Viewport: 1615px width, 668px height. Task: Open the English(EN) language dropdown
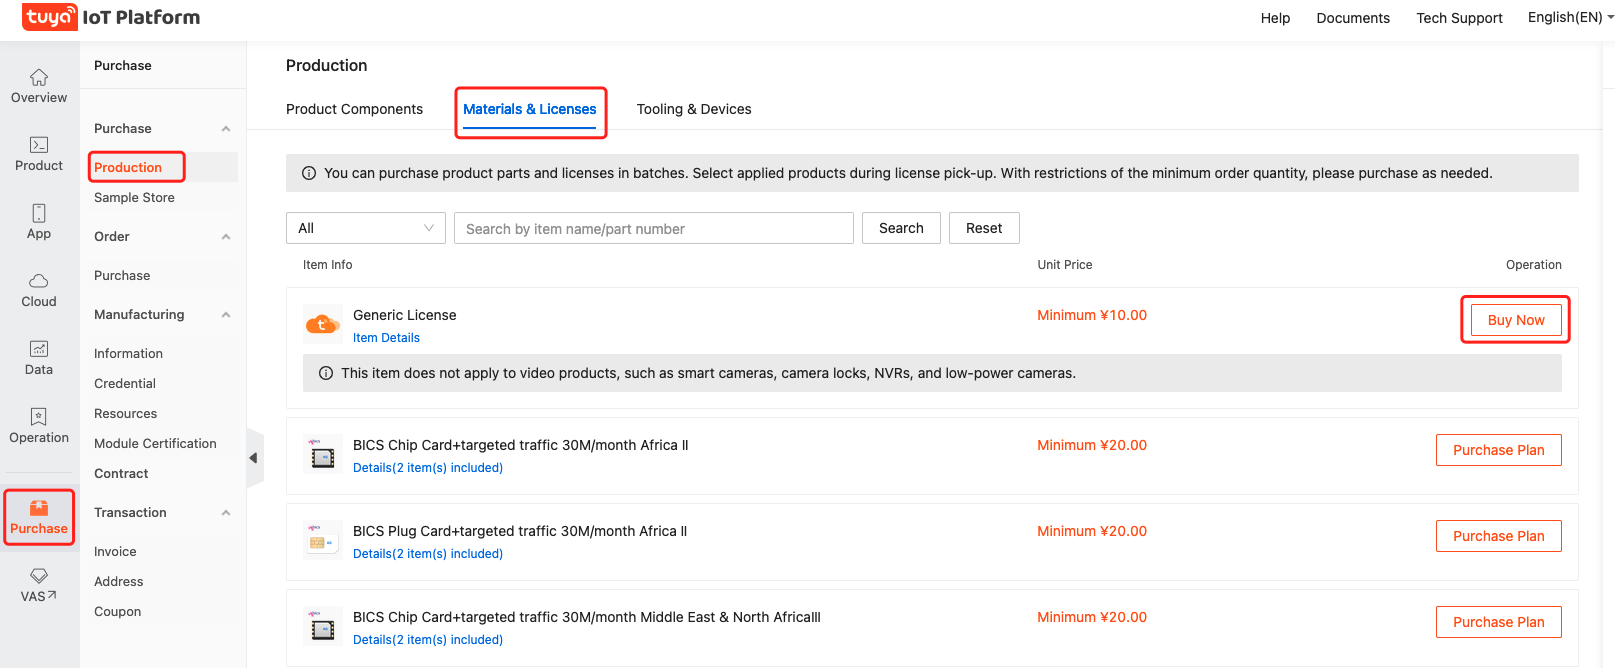click(1568, 17)
